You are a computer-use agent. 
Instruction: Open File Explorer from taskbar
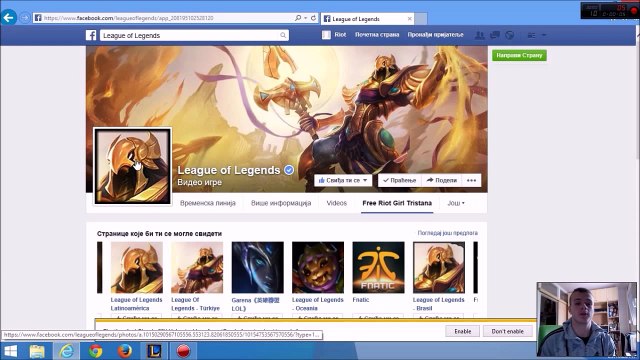[37, 351]
